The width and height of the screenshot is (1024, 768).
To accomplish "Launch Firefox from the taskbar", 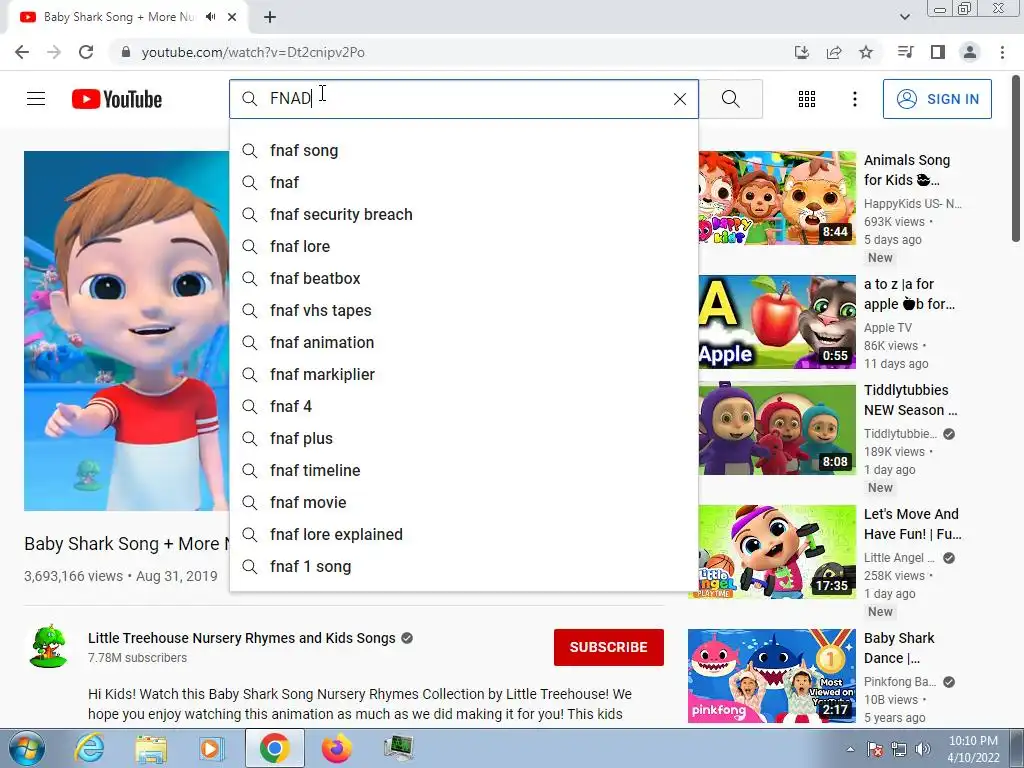I will [x=337, y=748].
